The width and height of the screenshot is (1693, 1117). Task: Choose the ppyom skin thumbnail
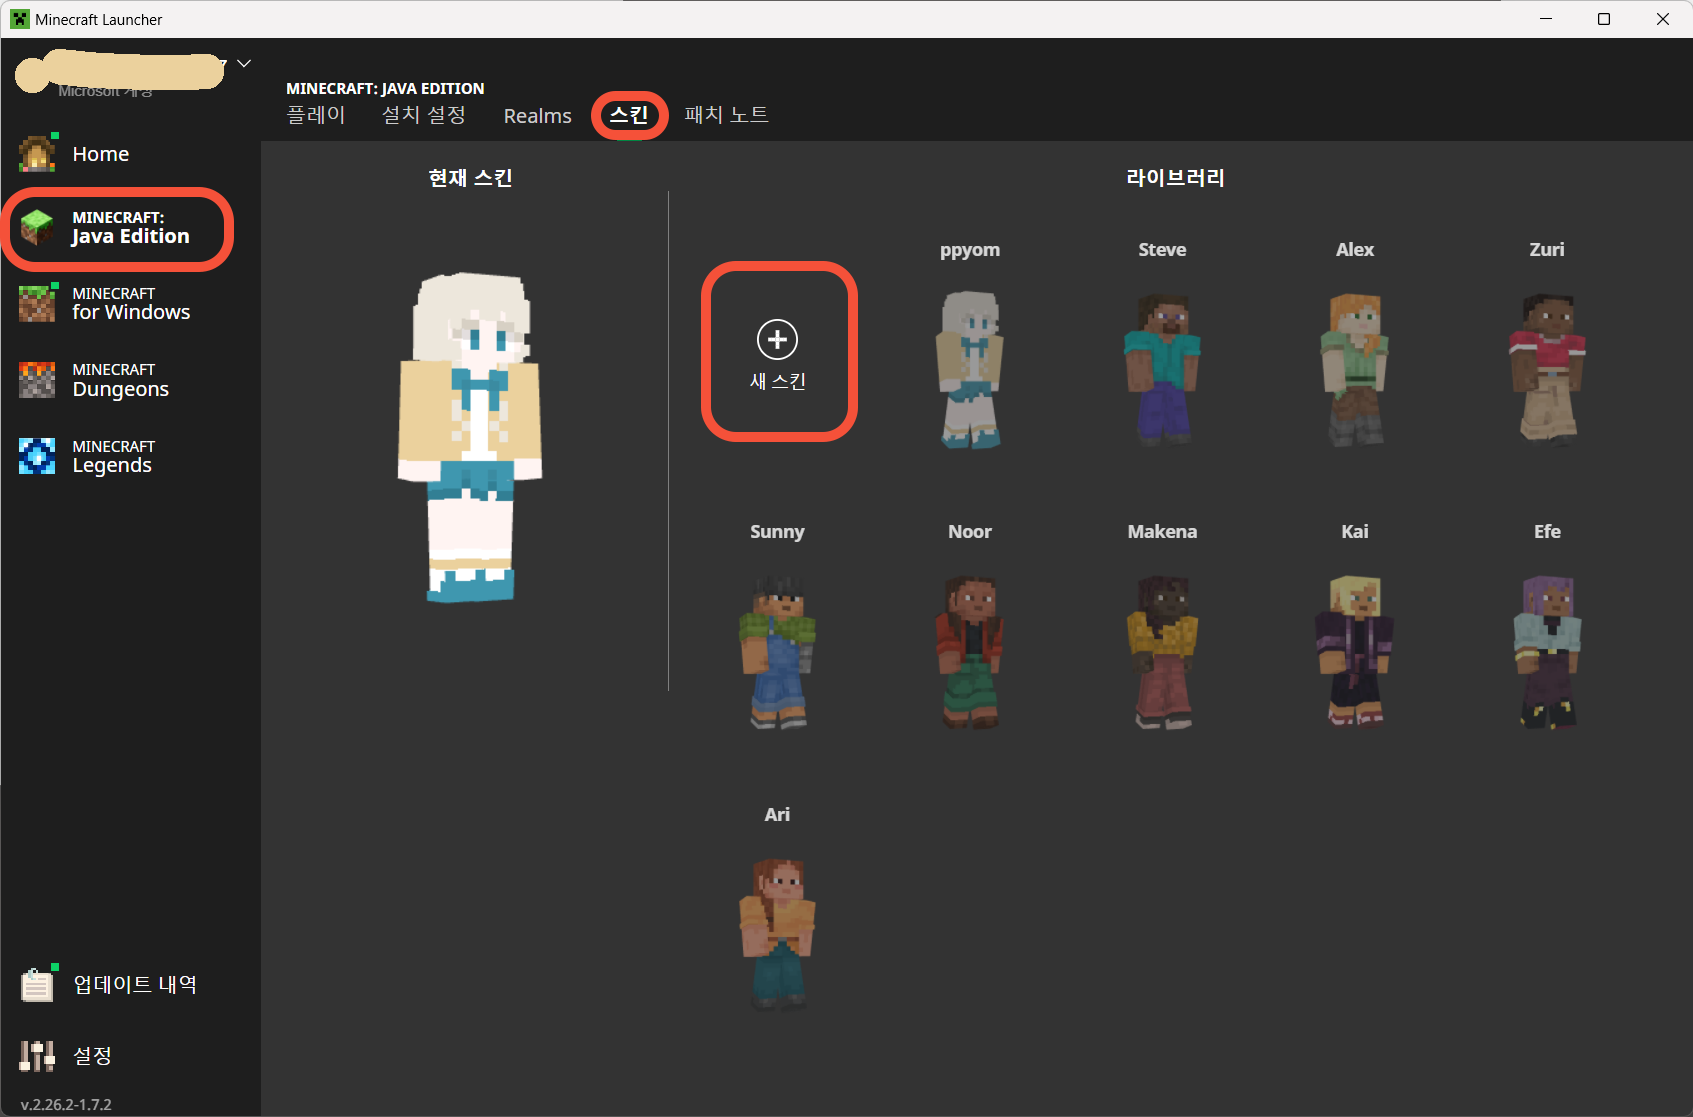click(x=970, y=369)
